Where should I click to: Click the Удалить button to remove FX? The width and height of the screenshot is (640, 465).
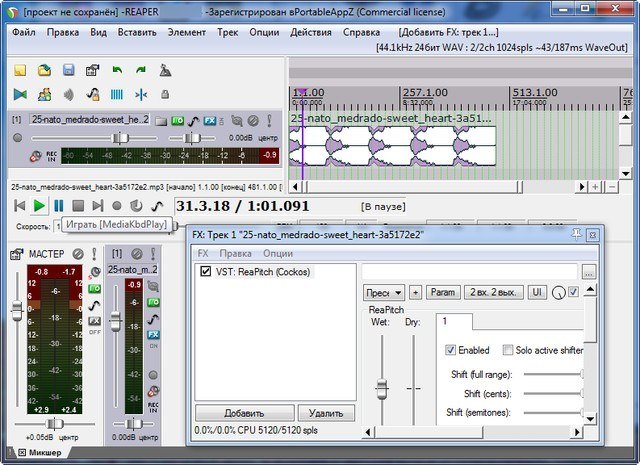point(326,413)
